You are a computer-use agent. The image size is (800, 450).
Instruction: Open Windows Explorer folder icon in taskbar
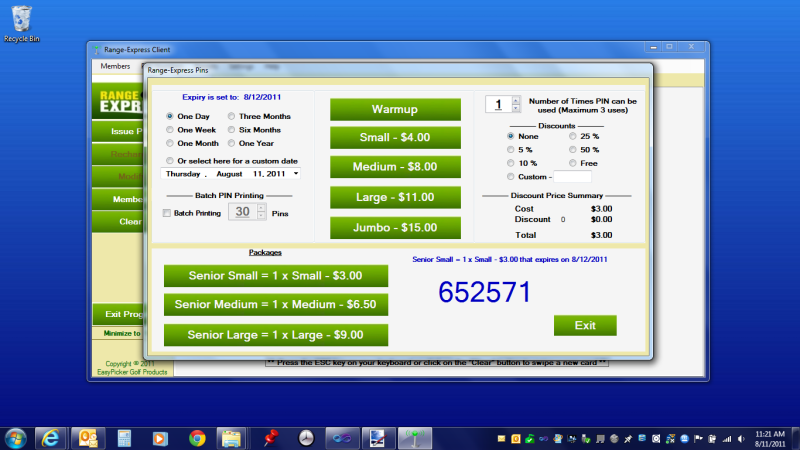click(231, 438)
